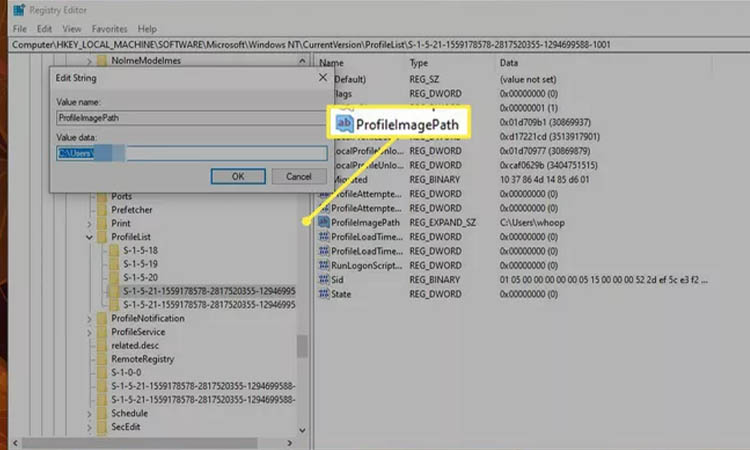Click the ProfileImagePath row's string value icon
Viewport: 750px width, 450px height.
click(x=324, y=222)
